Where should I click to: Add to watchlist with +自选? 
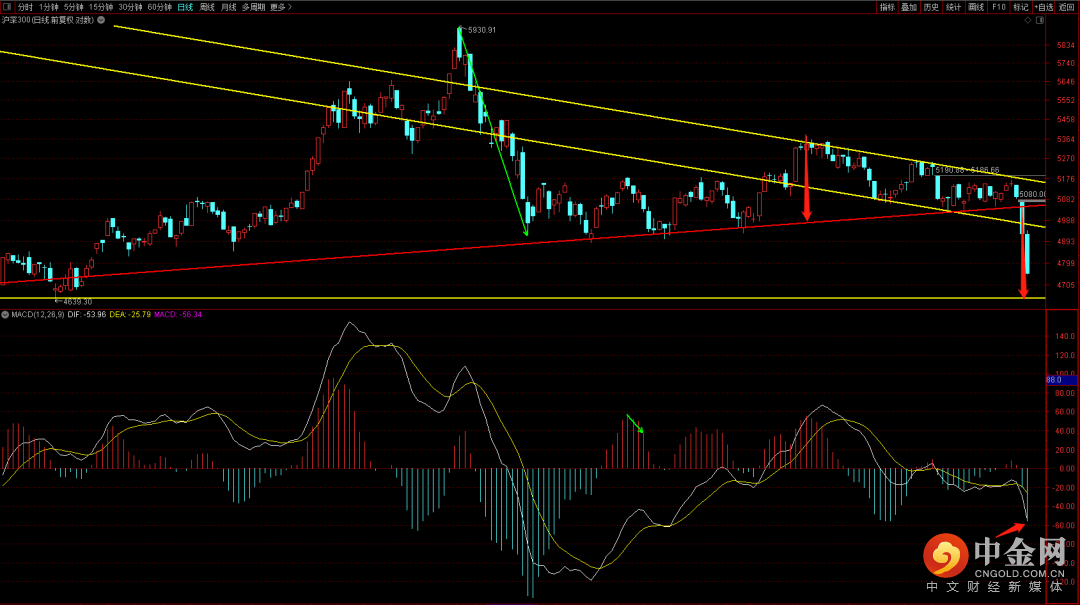[1043, 7]
